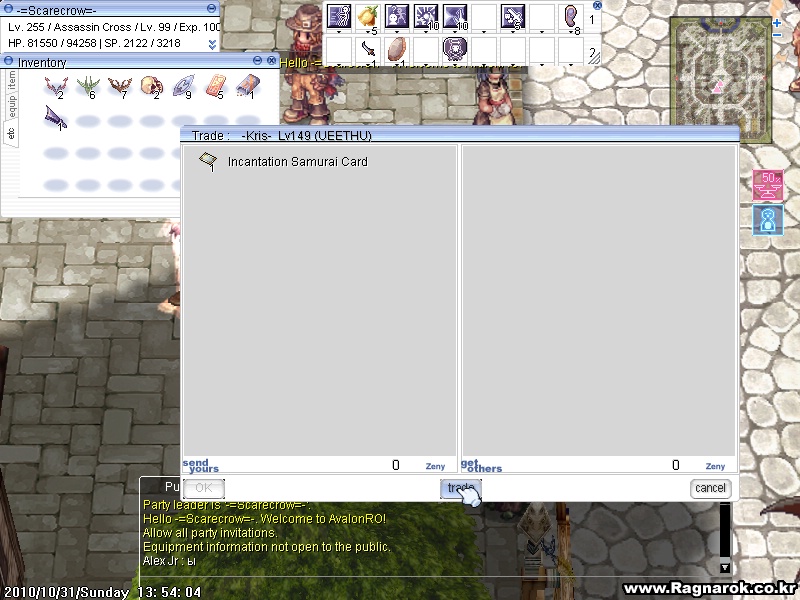800x600 pixels.
Task: Use the fifth hotkey skill, the second marked level 10
Action: [x=455, y=17]
